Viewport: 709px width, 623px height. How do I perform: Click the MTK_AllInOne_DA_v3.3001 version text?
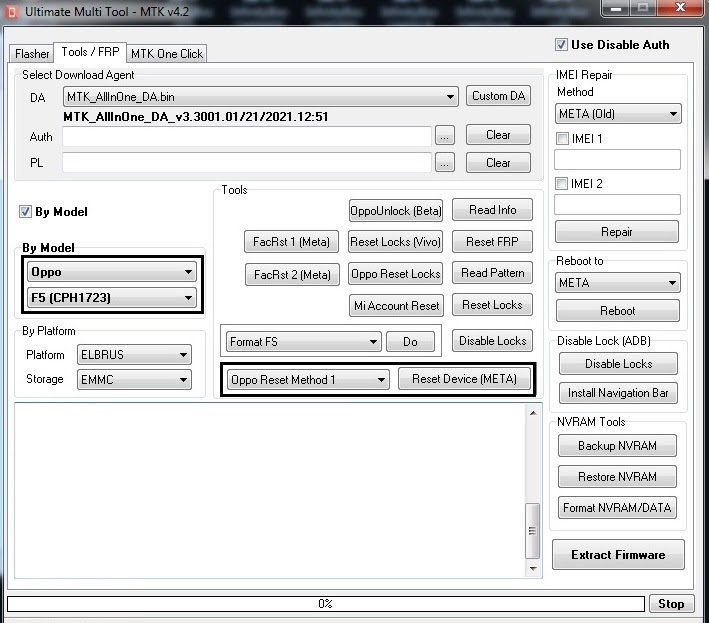click(x=195, y=117)
